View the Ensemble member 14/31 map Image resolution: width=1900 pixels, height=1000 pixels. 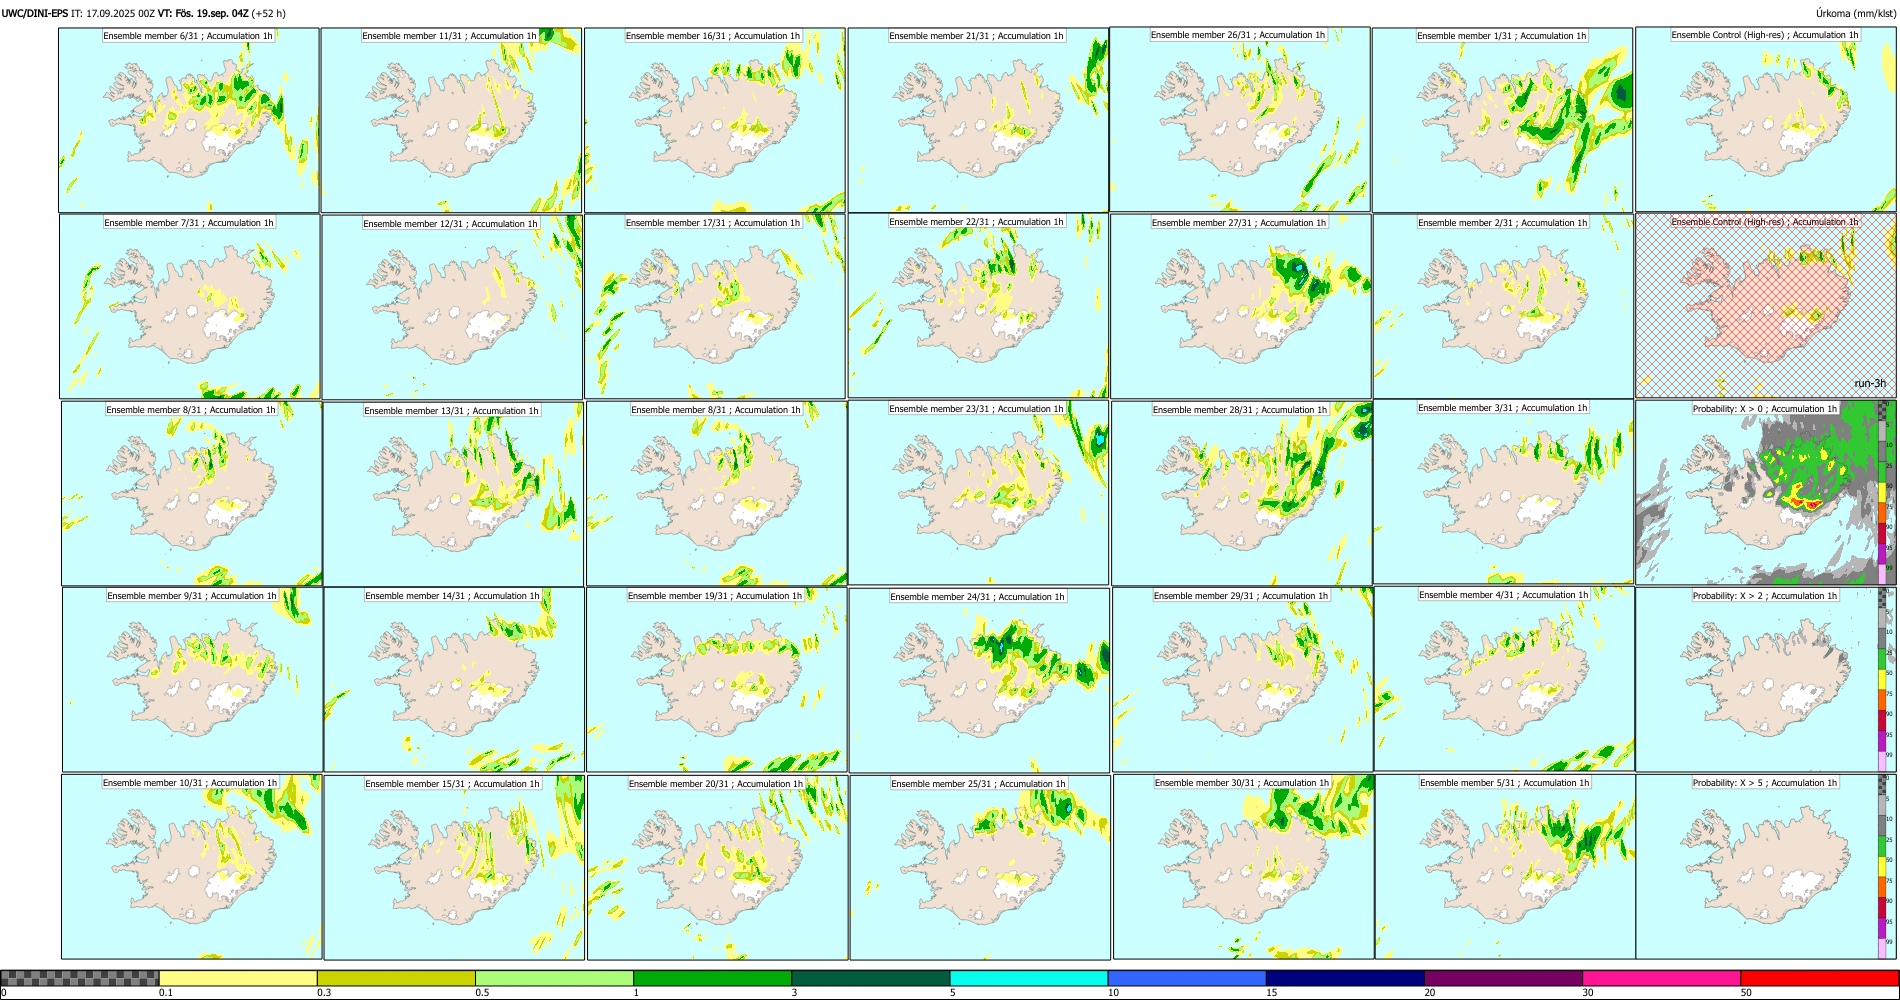(x=454, y=680)
